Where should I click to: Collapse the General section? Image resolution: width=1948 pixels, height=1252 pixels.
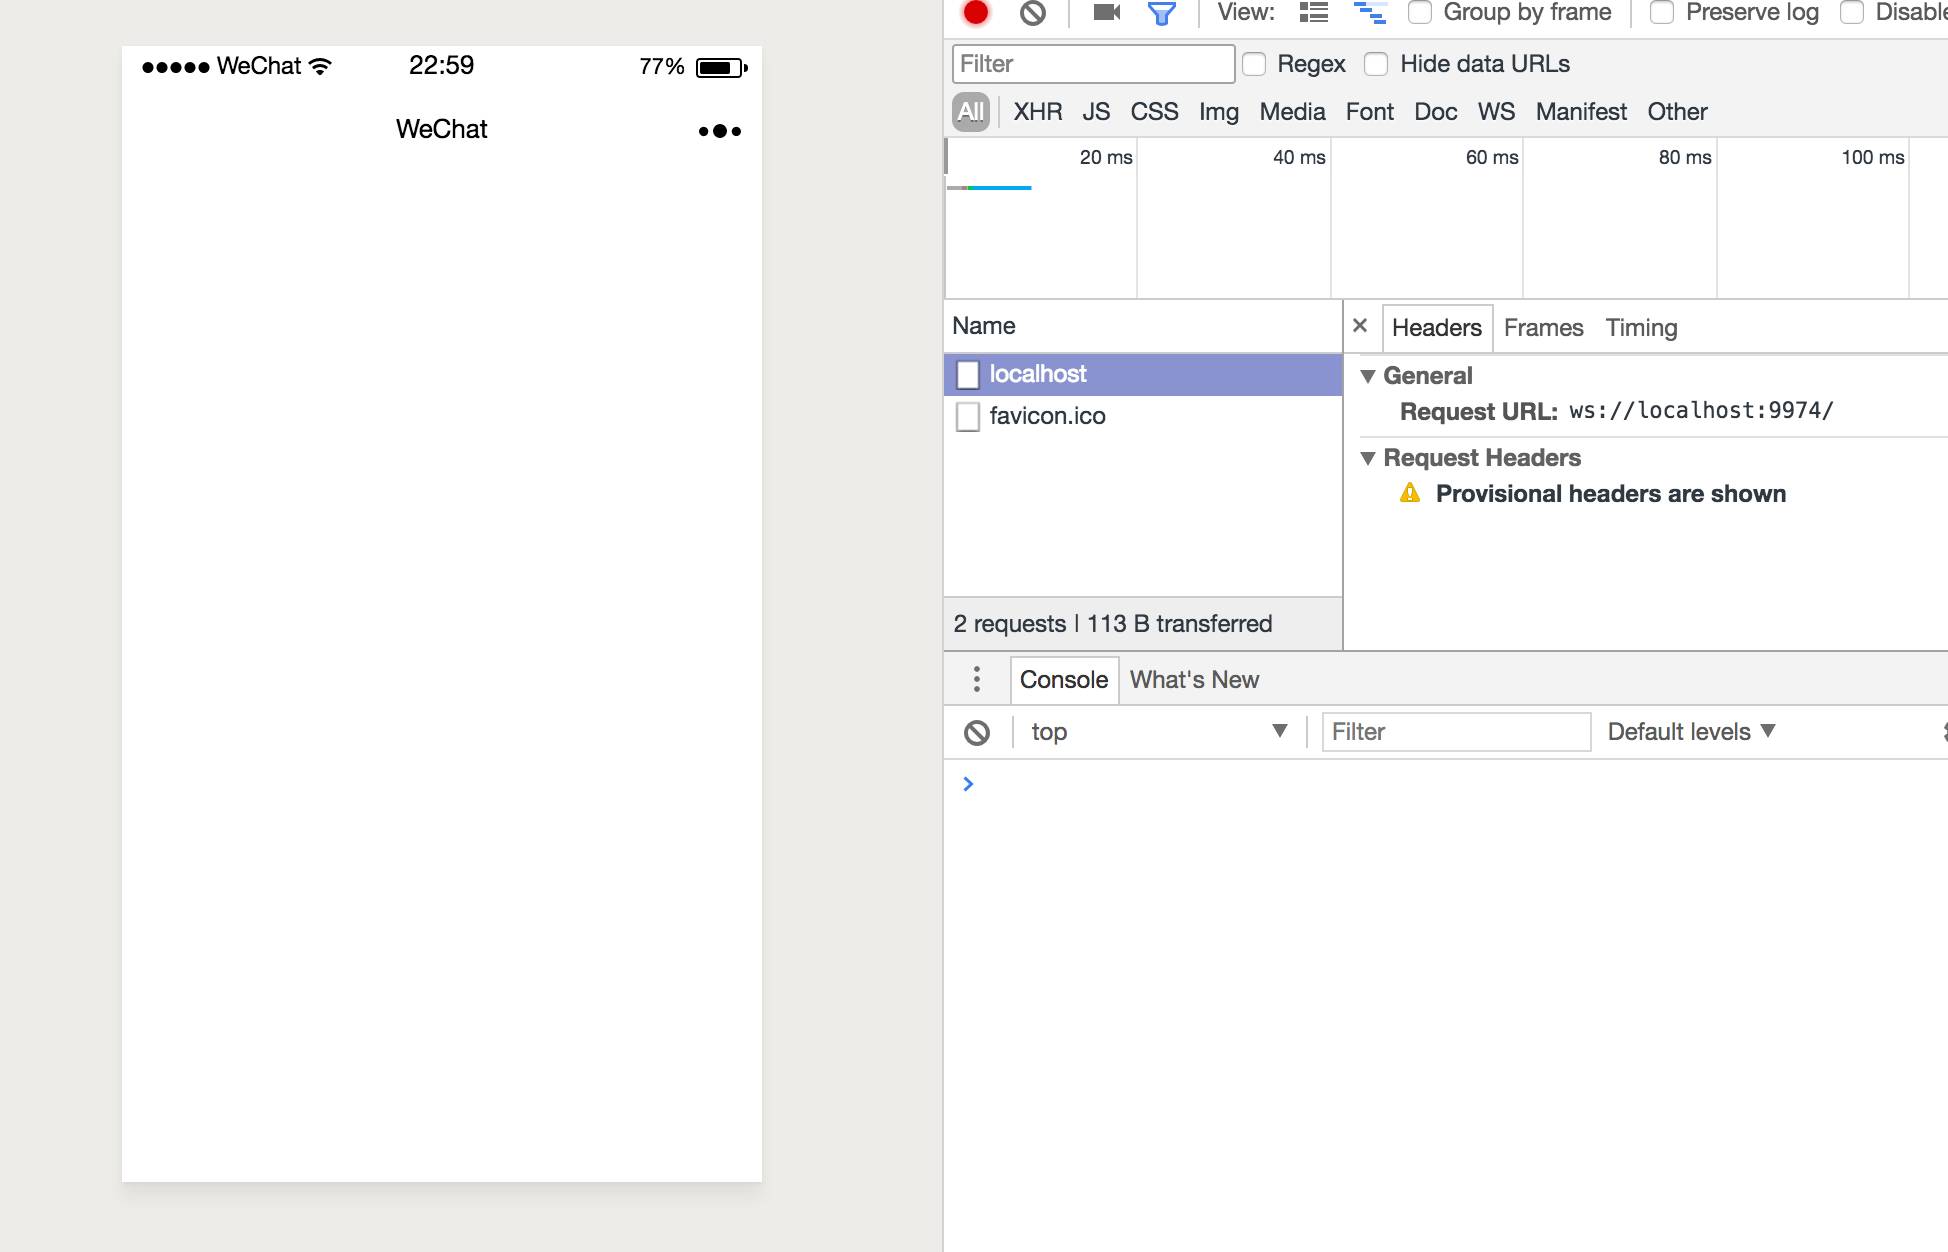[x=1368, y=376]
